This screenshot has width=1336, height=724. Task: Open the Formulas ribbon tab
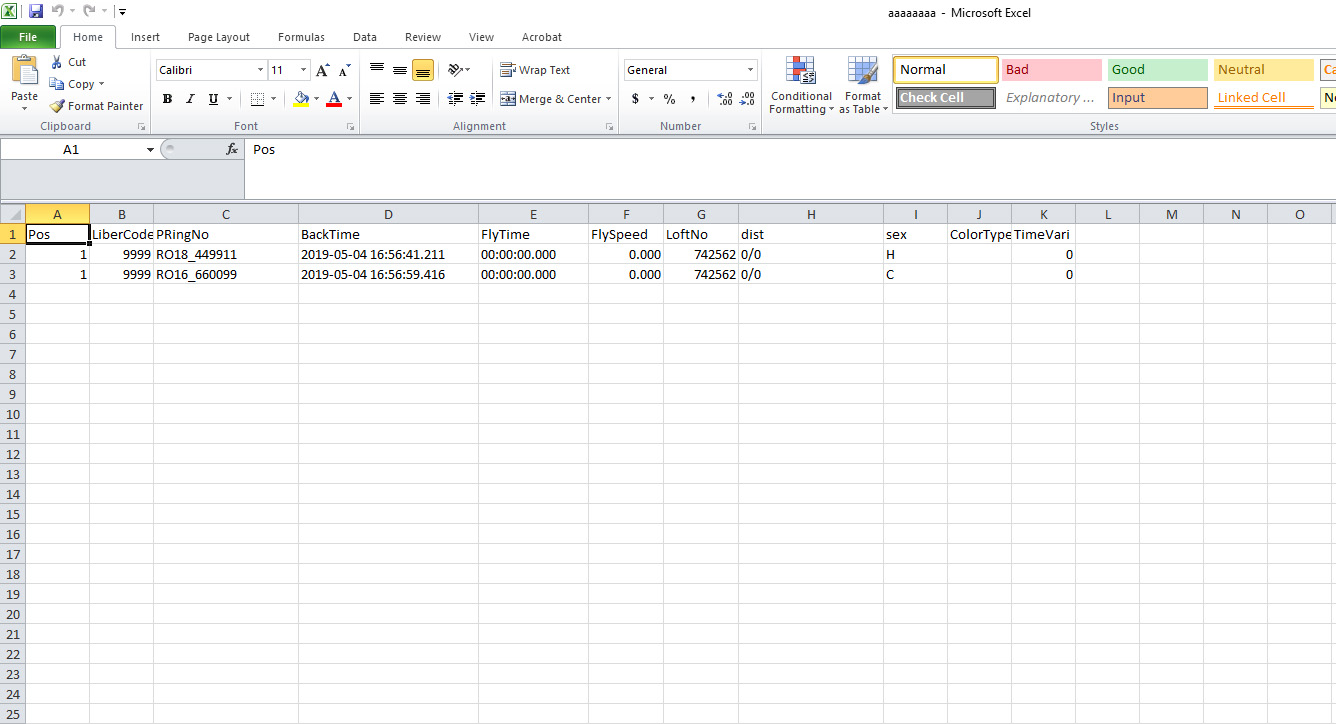click(301, 37)
